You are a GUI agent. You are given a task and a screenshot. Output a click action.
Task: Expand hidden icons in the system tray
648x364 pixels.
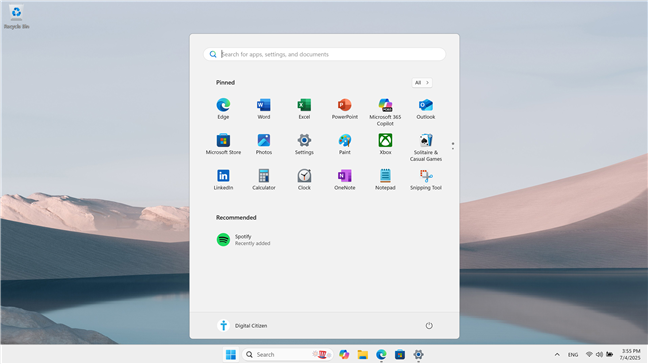(x=557, y=354)
